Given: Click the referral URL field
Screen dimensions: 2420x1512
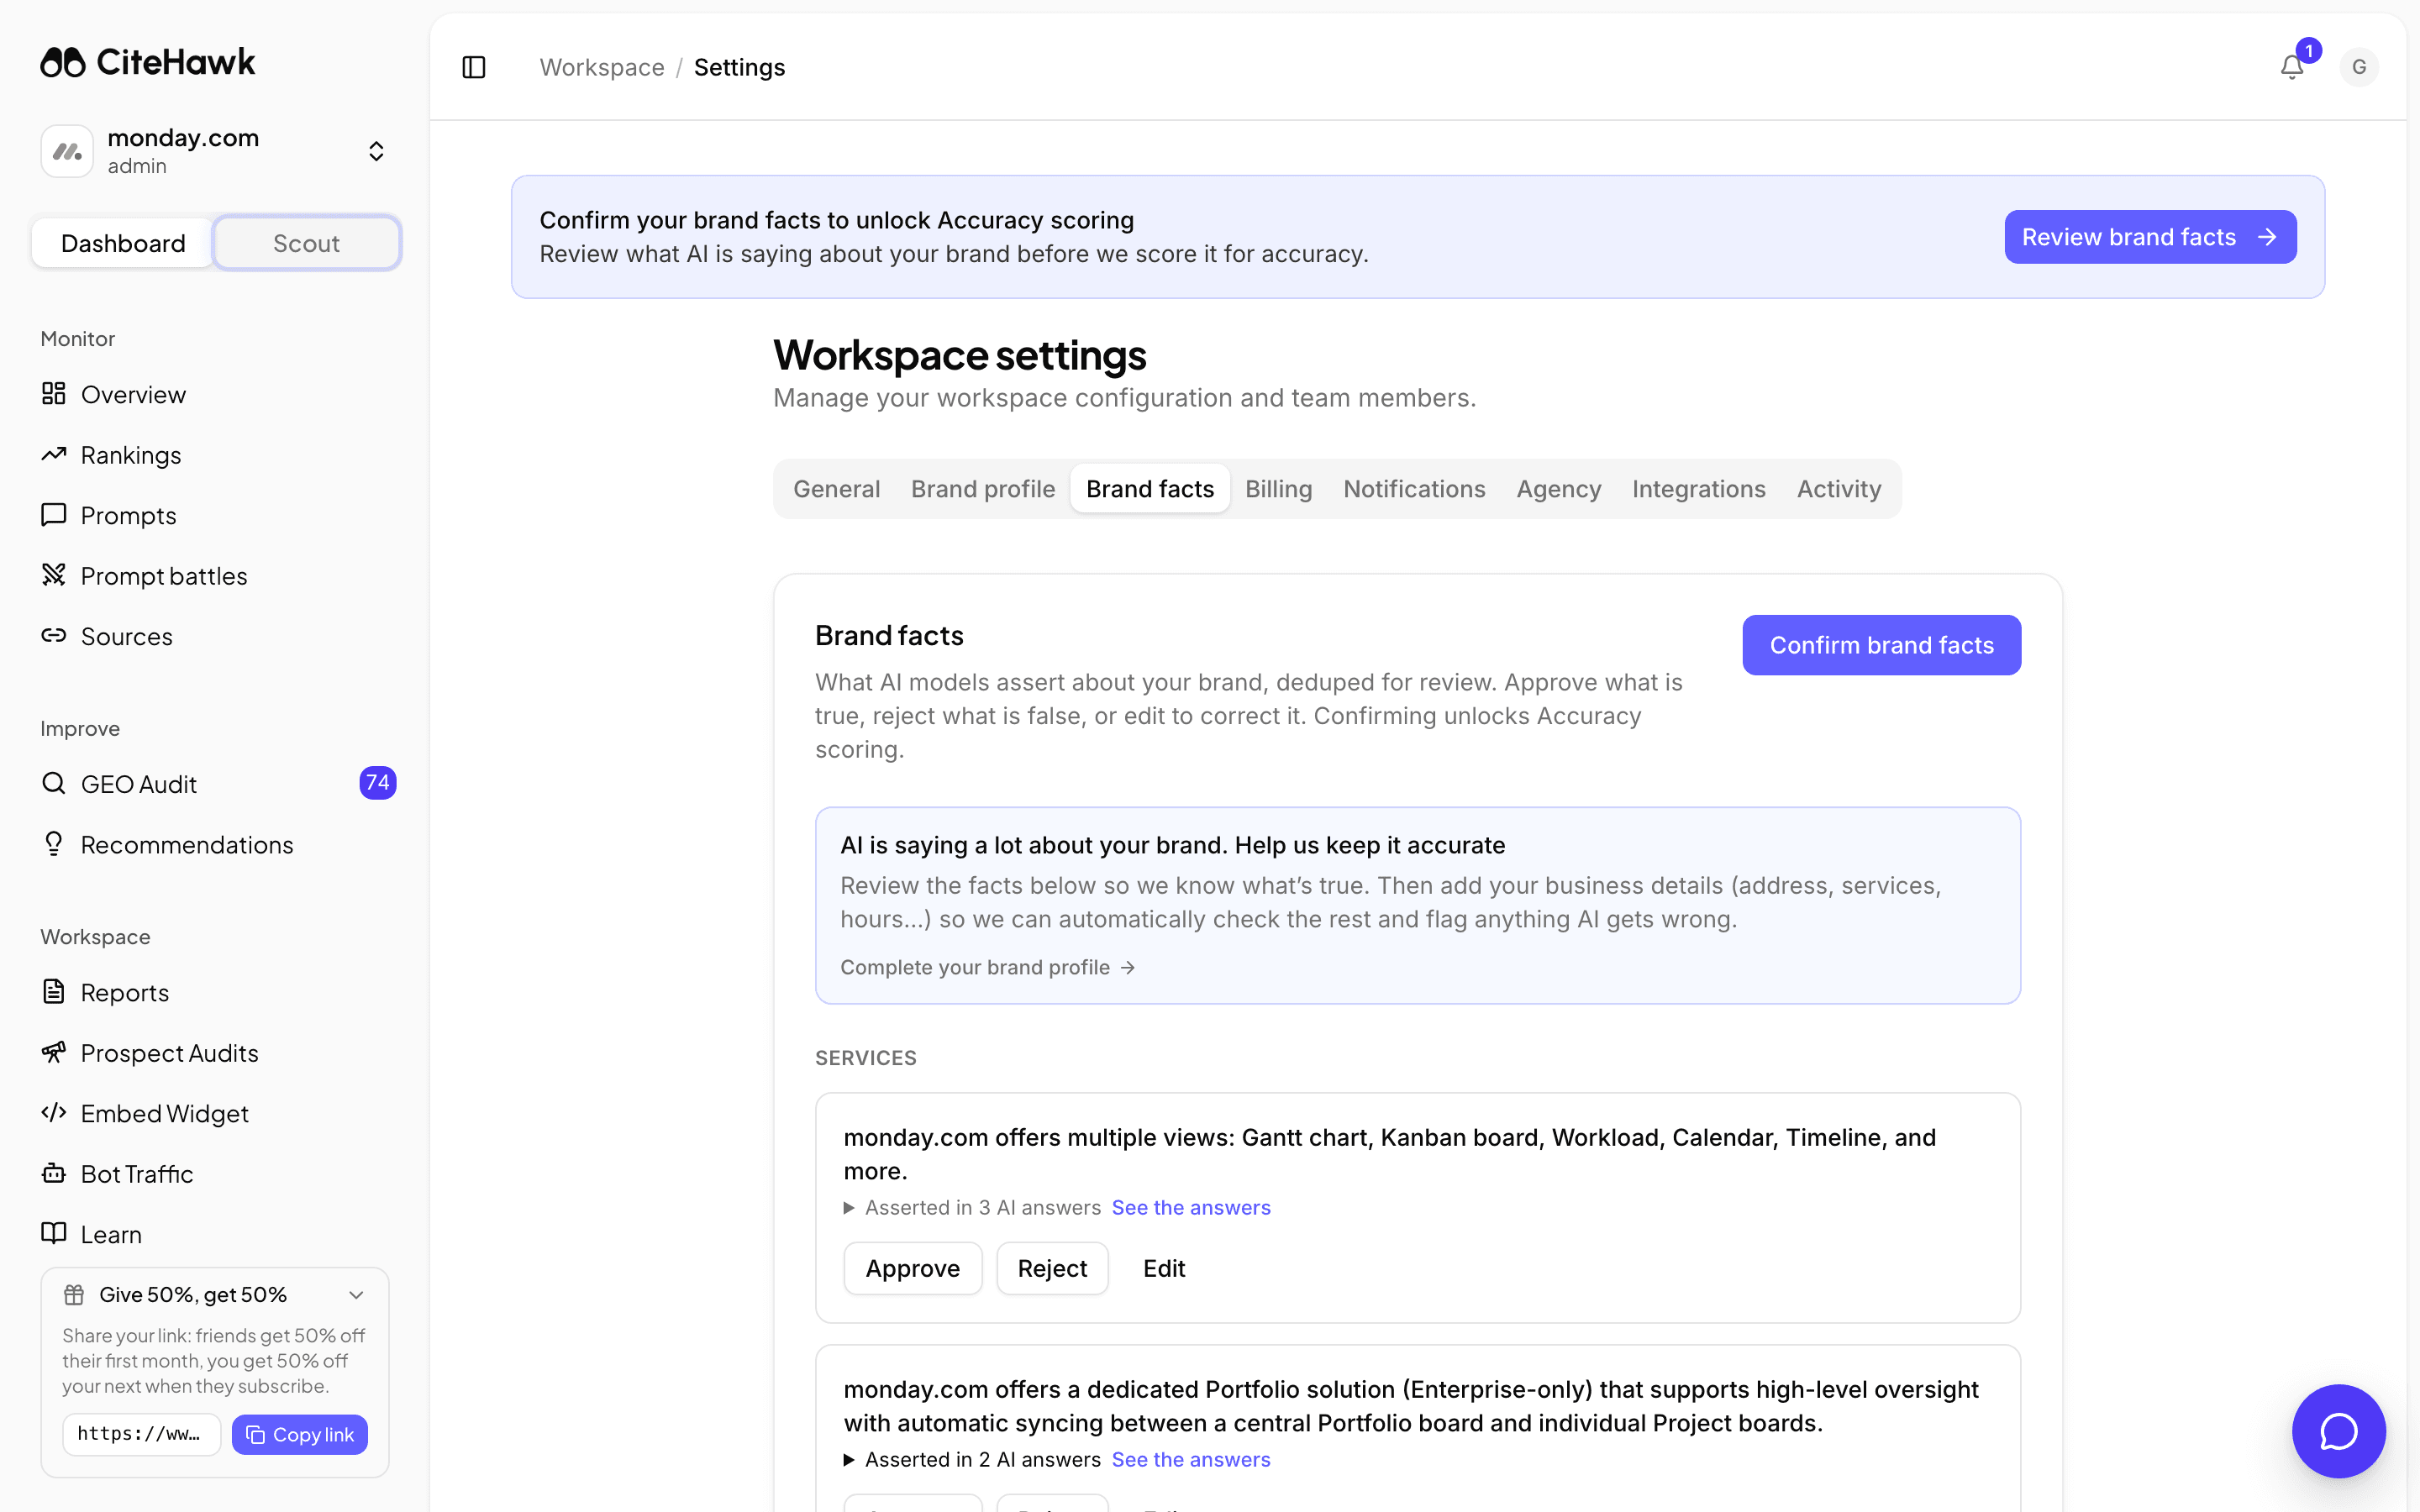Looking at the screenshot, I should point(141,1435).
